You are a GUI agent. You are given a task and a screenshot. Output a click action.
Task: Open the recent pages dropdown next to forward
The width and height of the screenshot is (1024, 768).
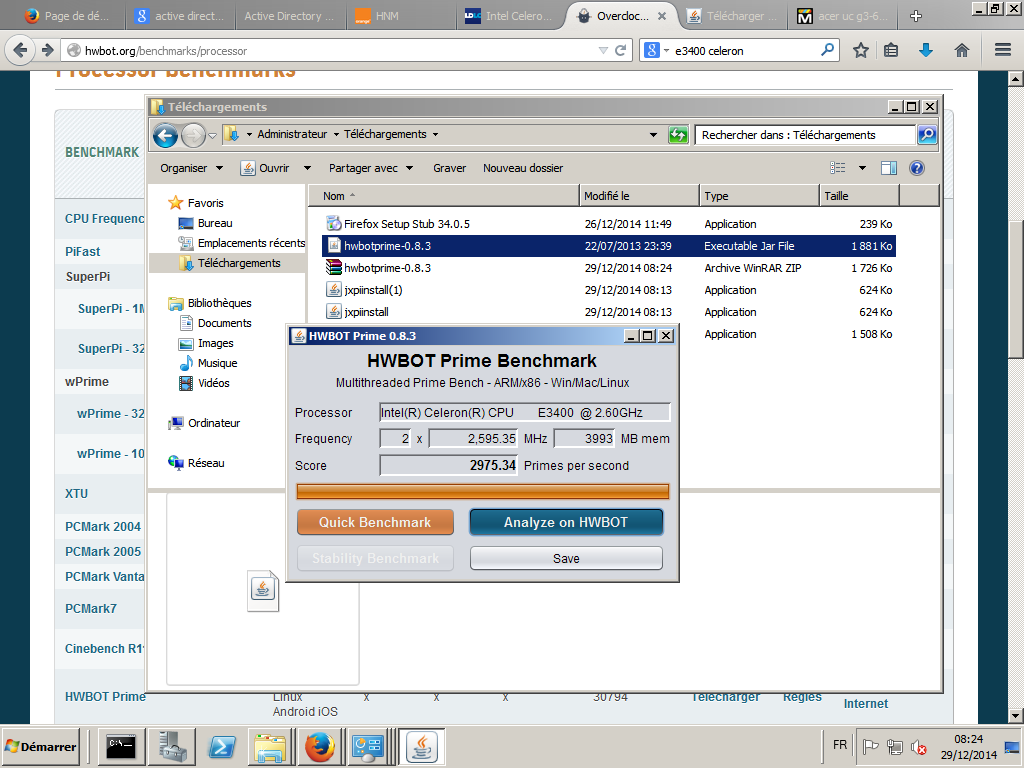click(x=212, y=136)
